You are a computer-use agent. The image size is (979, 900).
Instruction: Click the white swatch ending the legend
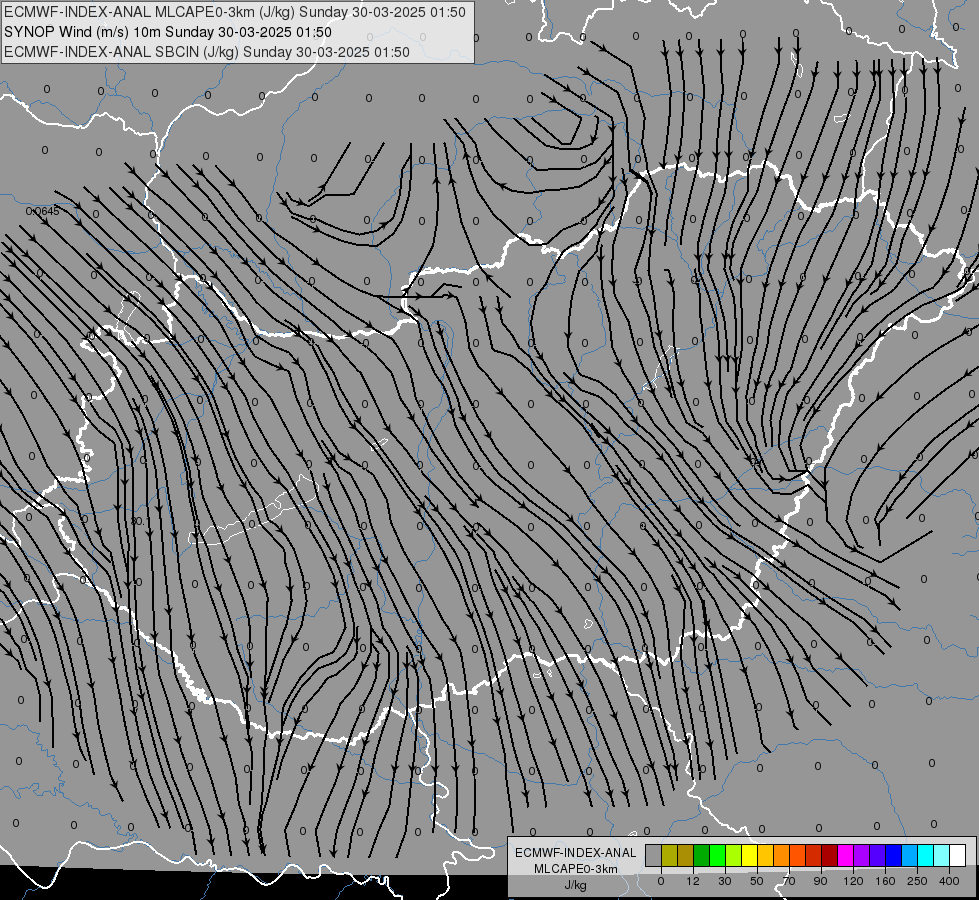pyautogui.click(x=958, y=855)
